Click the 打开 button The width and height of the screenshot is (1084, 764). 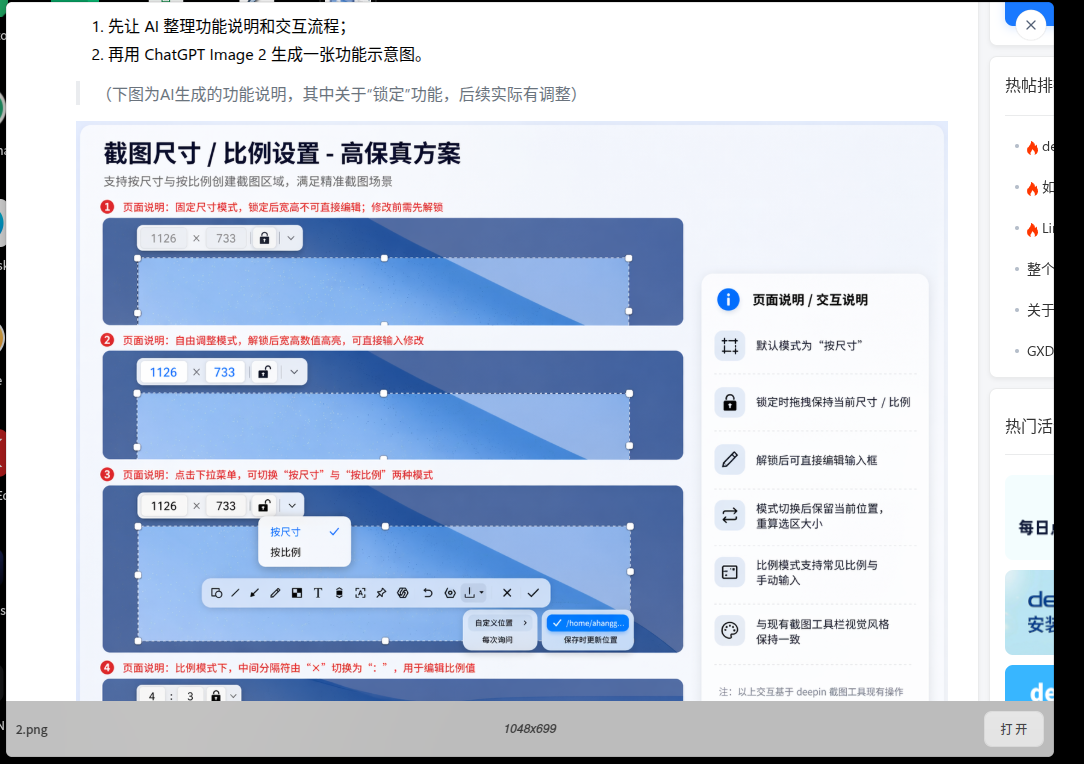click(x=1013, y=729)
